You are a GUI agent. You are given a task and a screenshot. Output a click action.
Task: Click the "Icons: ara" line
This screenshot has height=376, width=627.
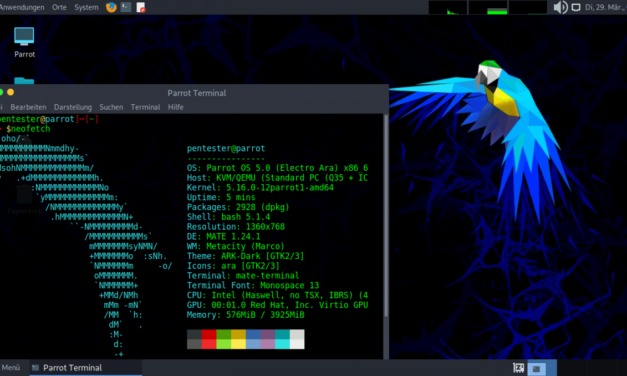coord(233,266)
